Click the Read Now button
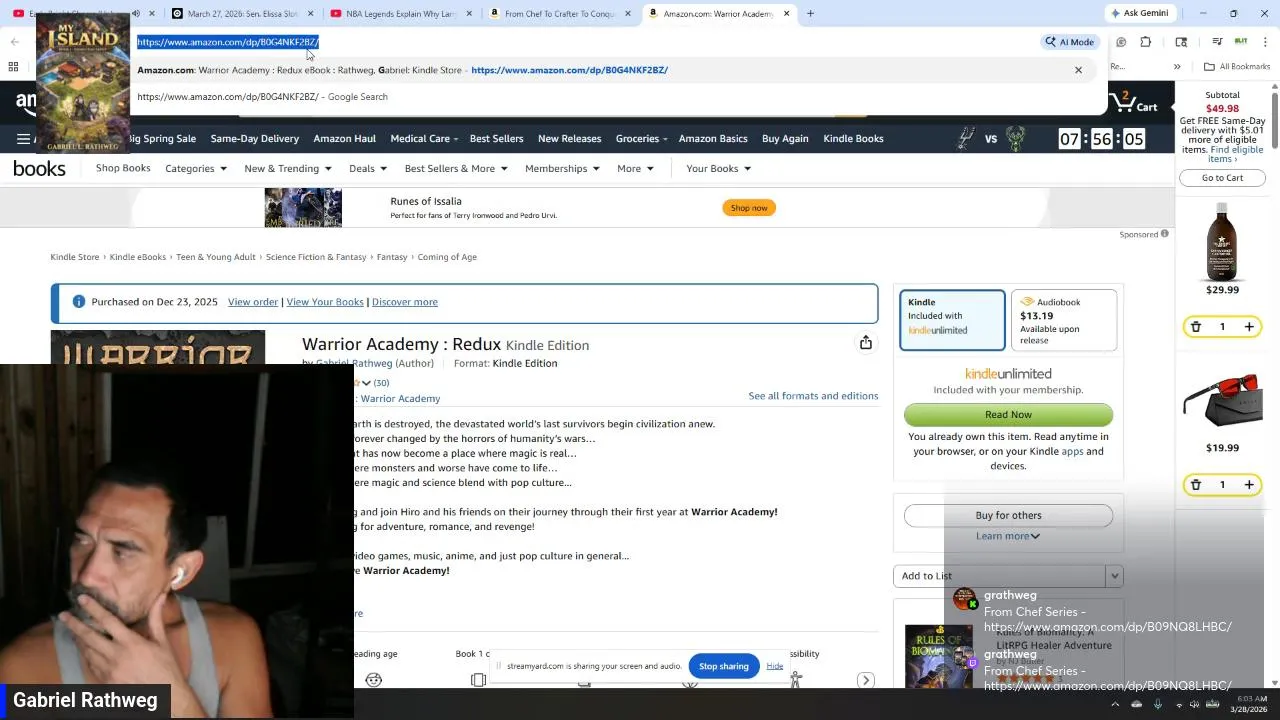1280x720 pixels. (x=1008, y=415)
